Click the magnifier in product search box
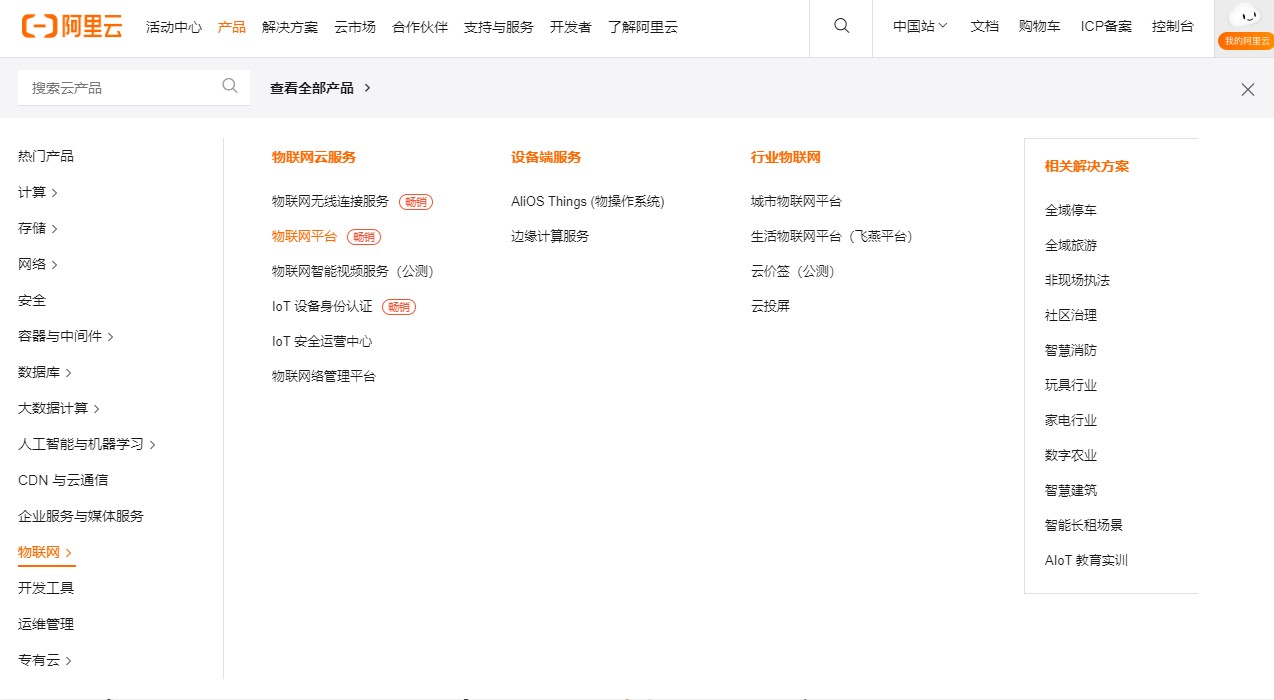Viewport: 1274px width, 700px height. coord(230,86)
